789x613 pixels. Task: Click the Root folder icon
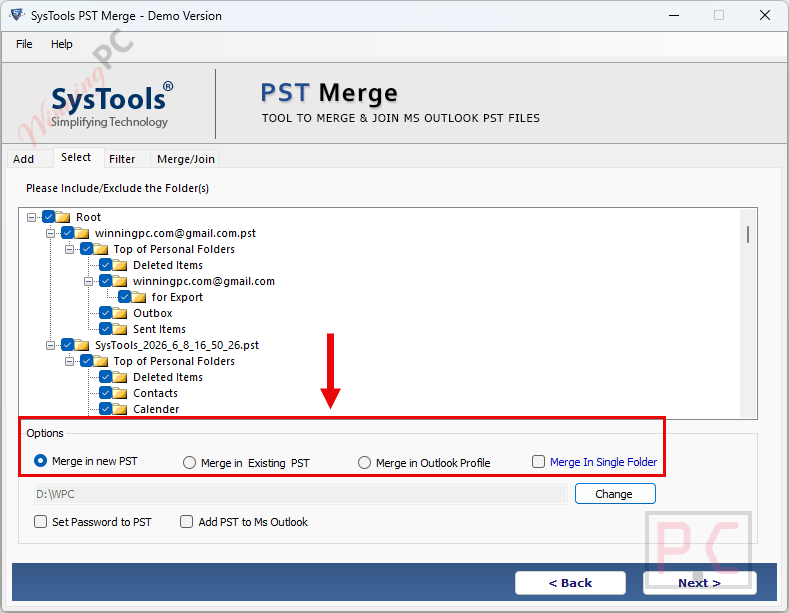(x=63, y=217)
